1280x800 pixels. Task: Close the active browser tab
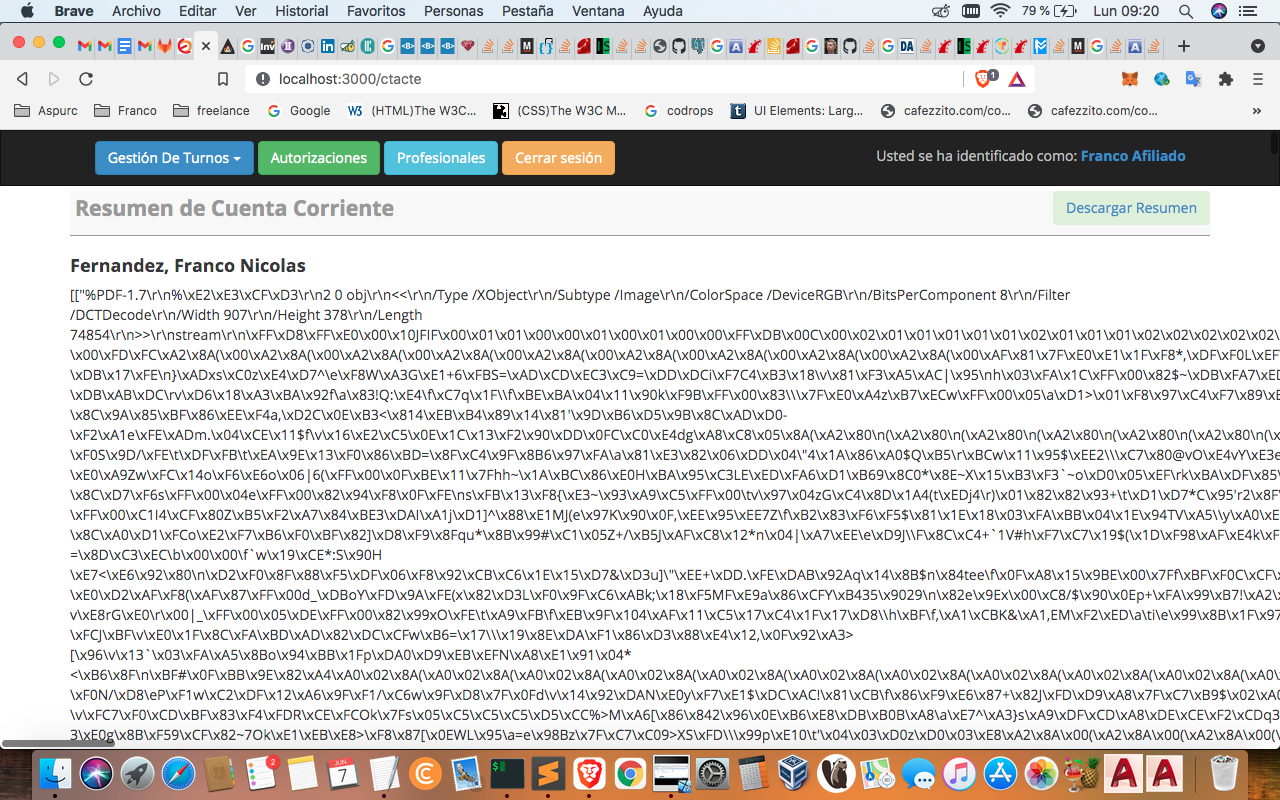(x=206, y=46)
